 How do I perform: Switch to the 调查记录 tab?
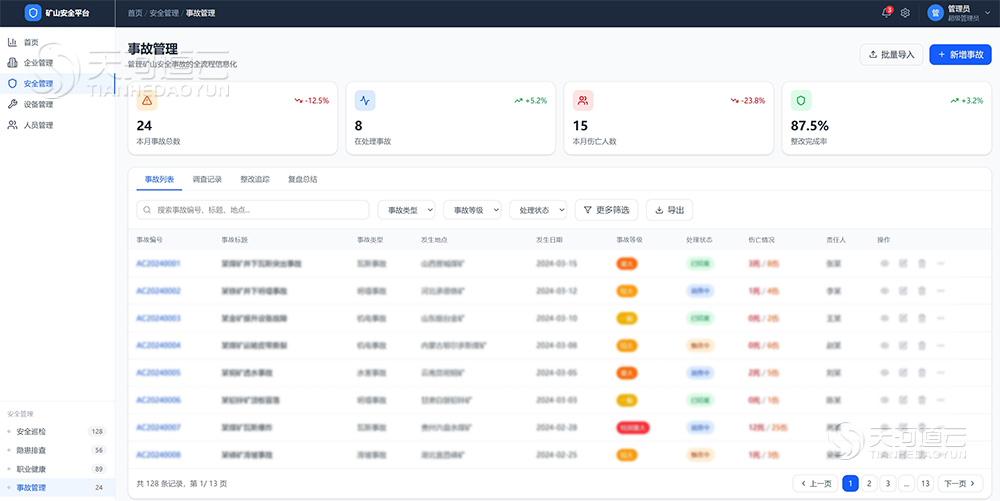(x=207, y=180)
